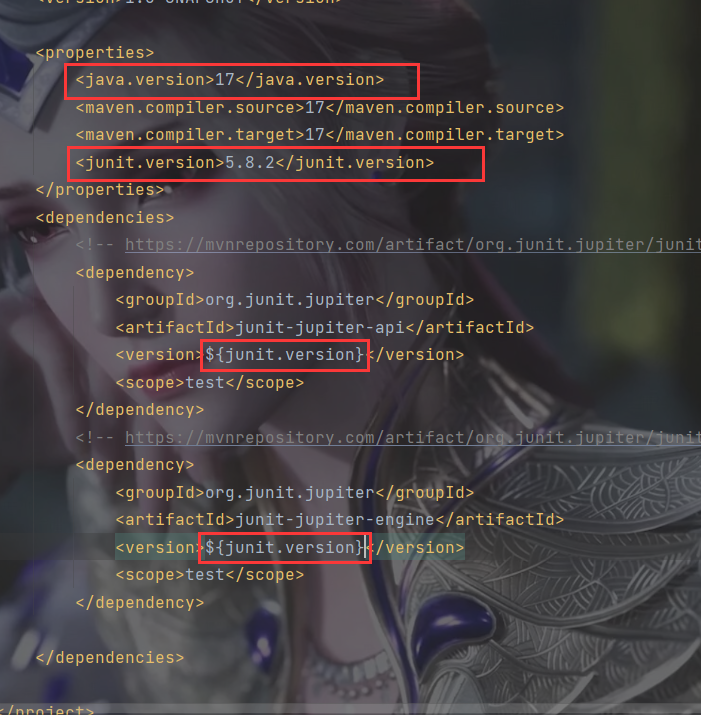Click the maven.compiler.target property line

320,135
